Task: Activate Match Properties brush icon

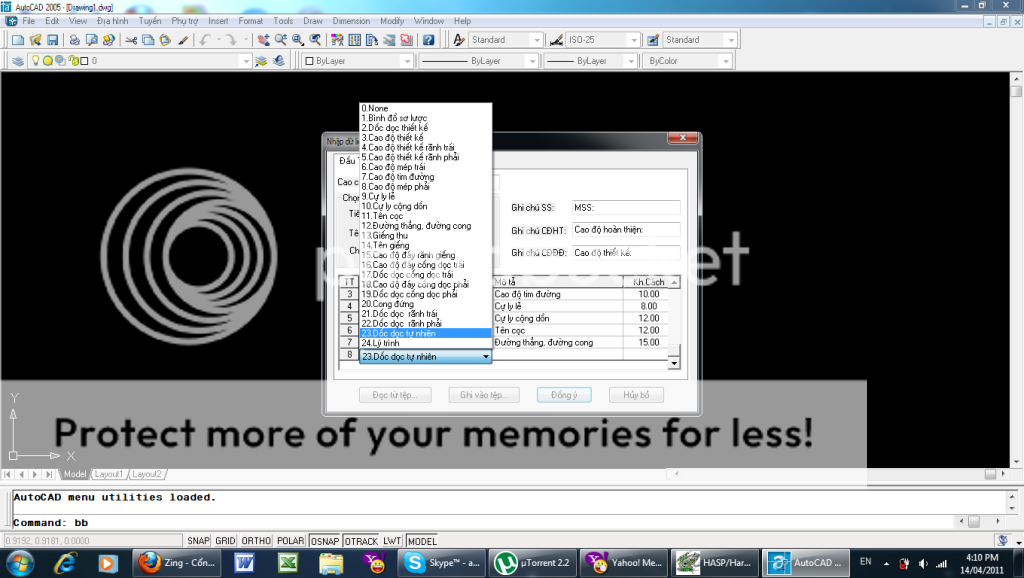Action: (183, 40)
